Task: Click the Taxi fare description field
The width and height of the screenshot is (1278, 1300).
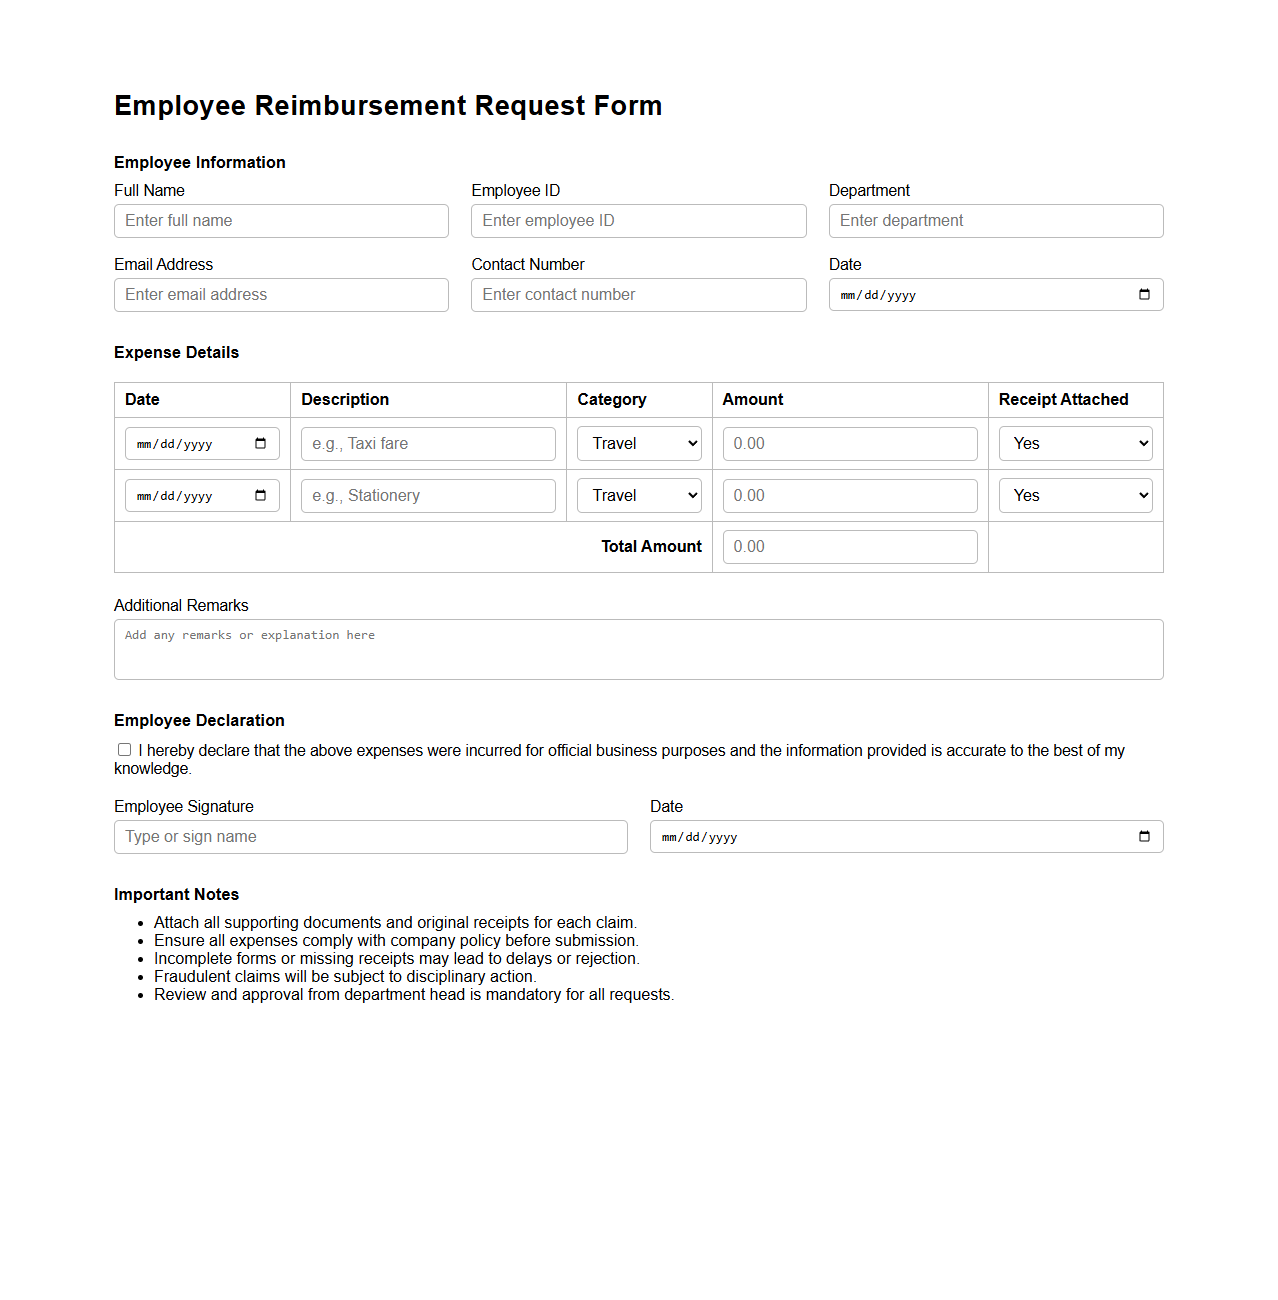Action: coord(428,444)
